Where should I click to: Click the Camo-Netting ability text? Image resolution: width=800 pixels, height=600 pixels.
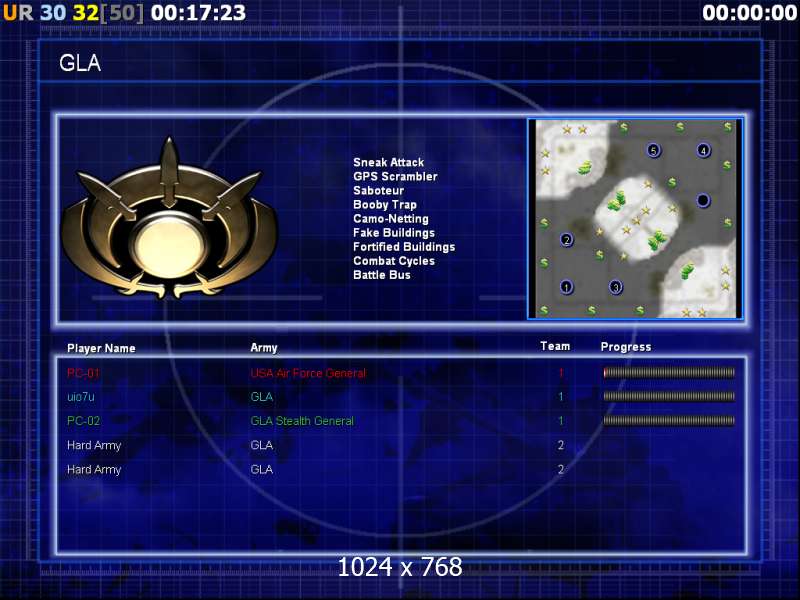[x=391, y=219]
